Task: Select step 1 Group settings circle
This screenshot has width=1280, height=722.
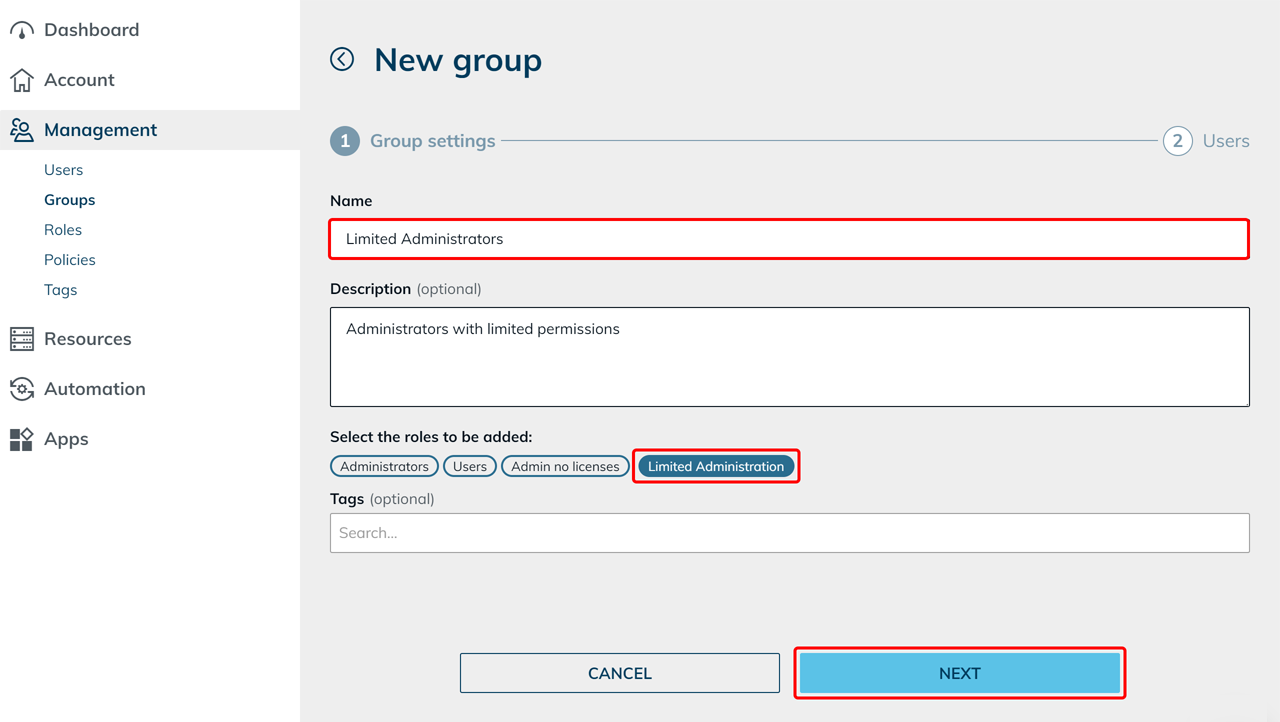Action: tap(345, 141)
